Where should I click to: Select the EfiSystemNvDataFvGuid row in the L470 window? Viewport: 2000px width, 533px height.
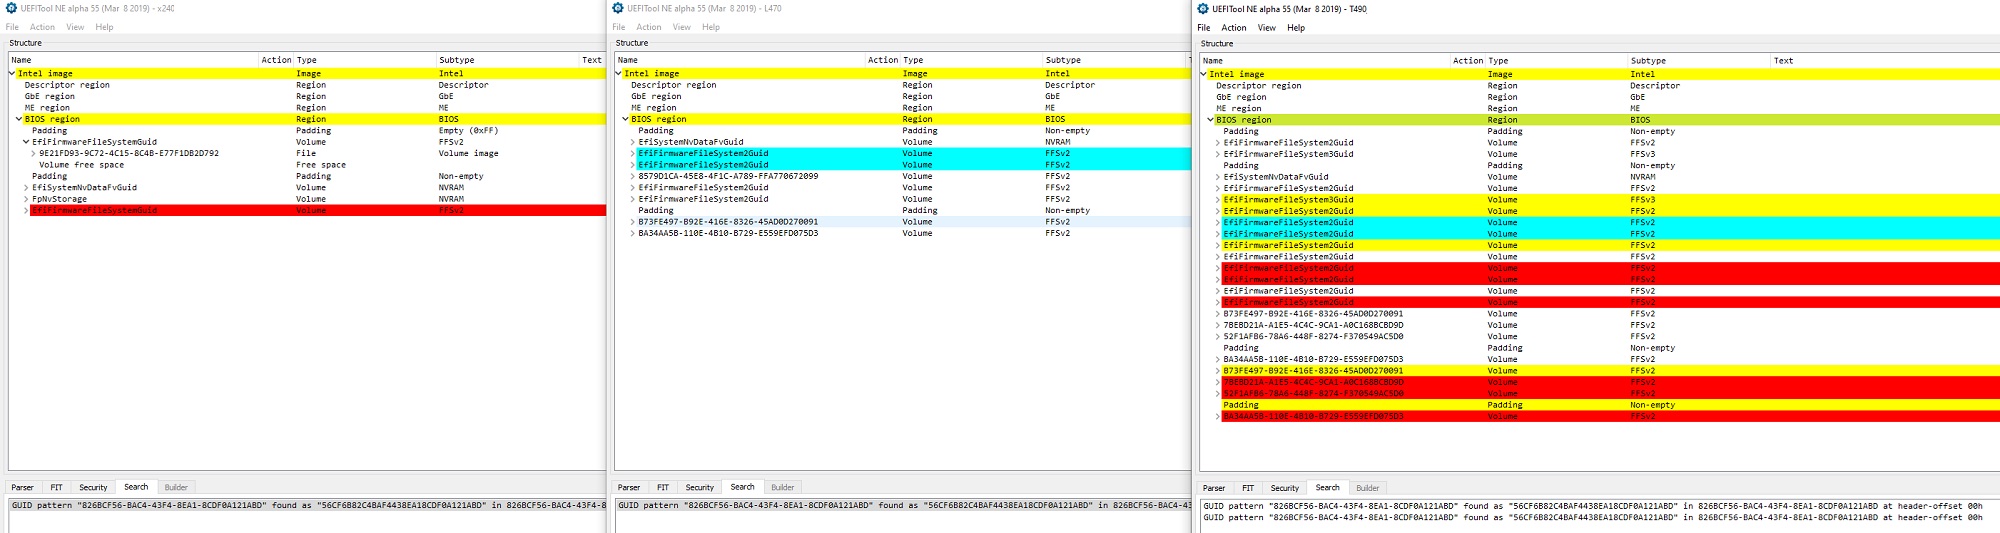[x=903, y=142]
